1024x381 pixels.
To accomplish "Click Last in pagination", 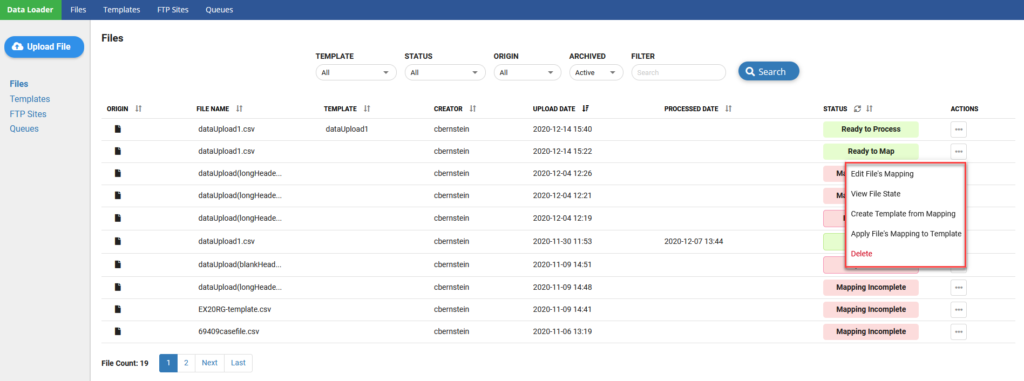I will 238,363.
